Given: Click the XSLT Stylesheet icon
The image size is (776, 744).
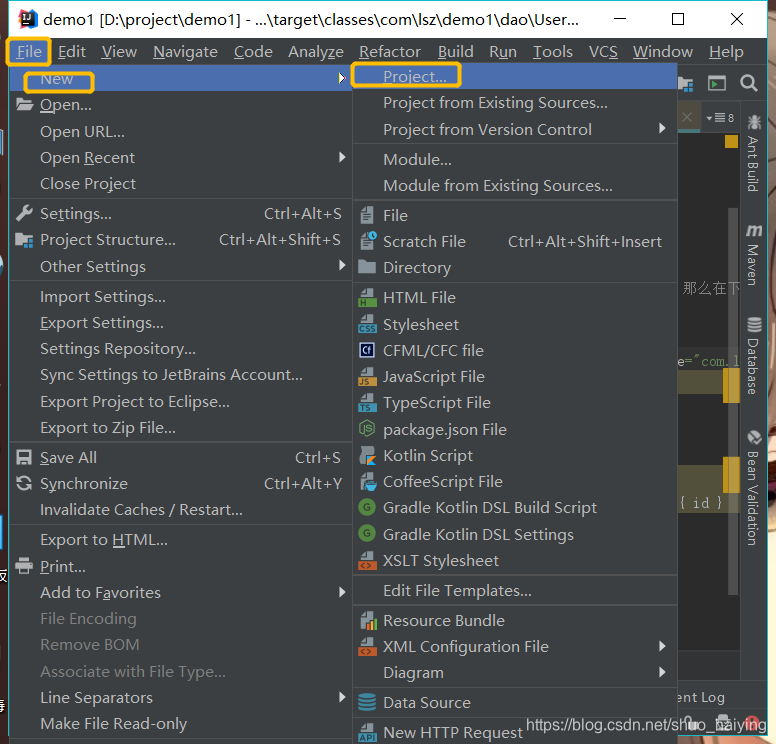Looking at the screenshot, I should [367, 561].
